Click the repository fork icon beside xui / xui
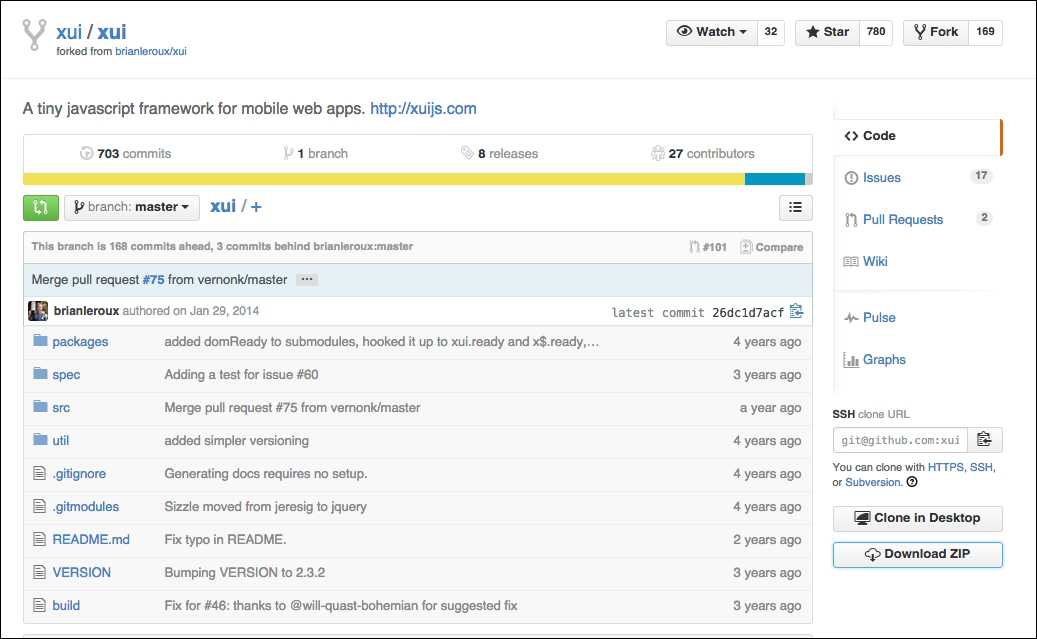The image size is (1037, 639). point(34,34)
